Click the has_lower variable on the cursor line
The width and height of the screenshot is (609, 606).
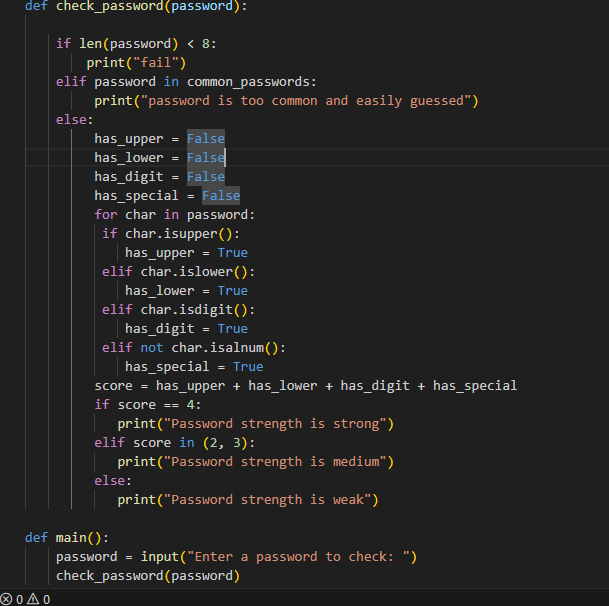[129, 158]
